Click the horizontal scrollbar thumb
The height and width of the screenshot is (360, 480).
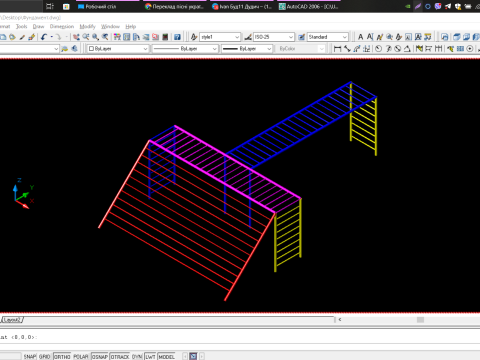click(x=420, y=320)
